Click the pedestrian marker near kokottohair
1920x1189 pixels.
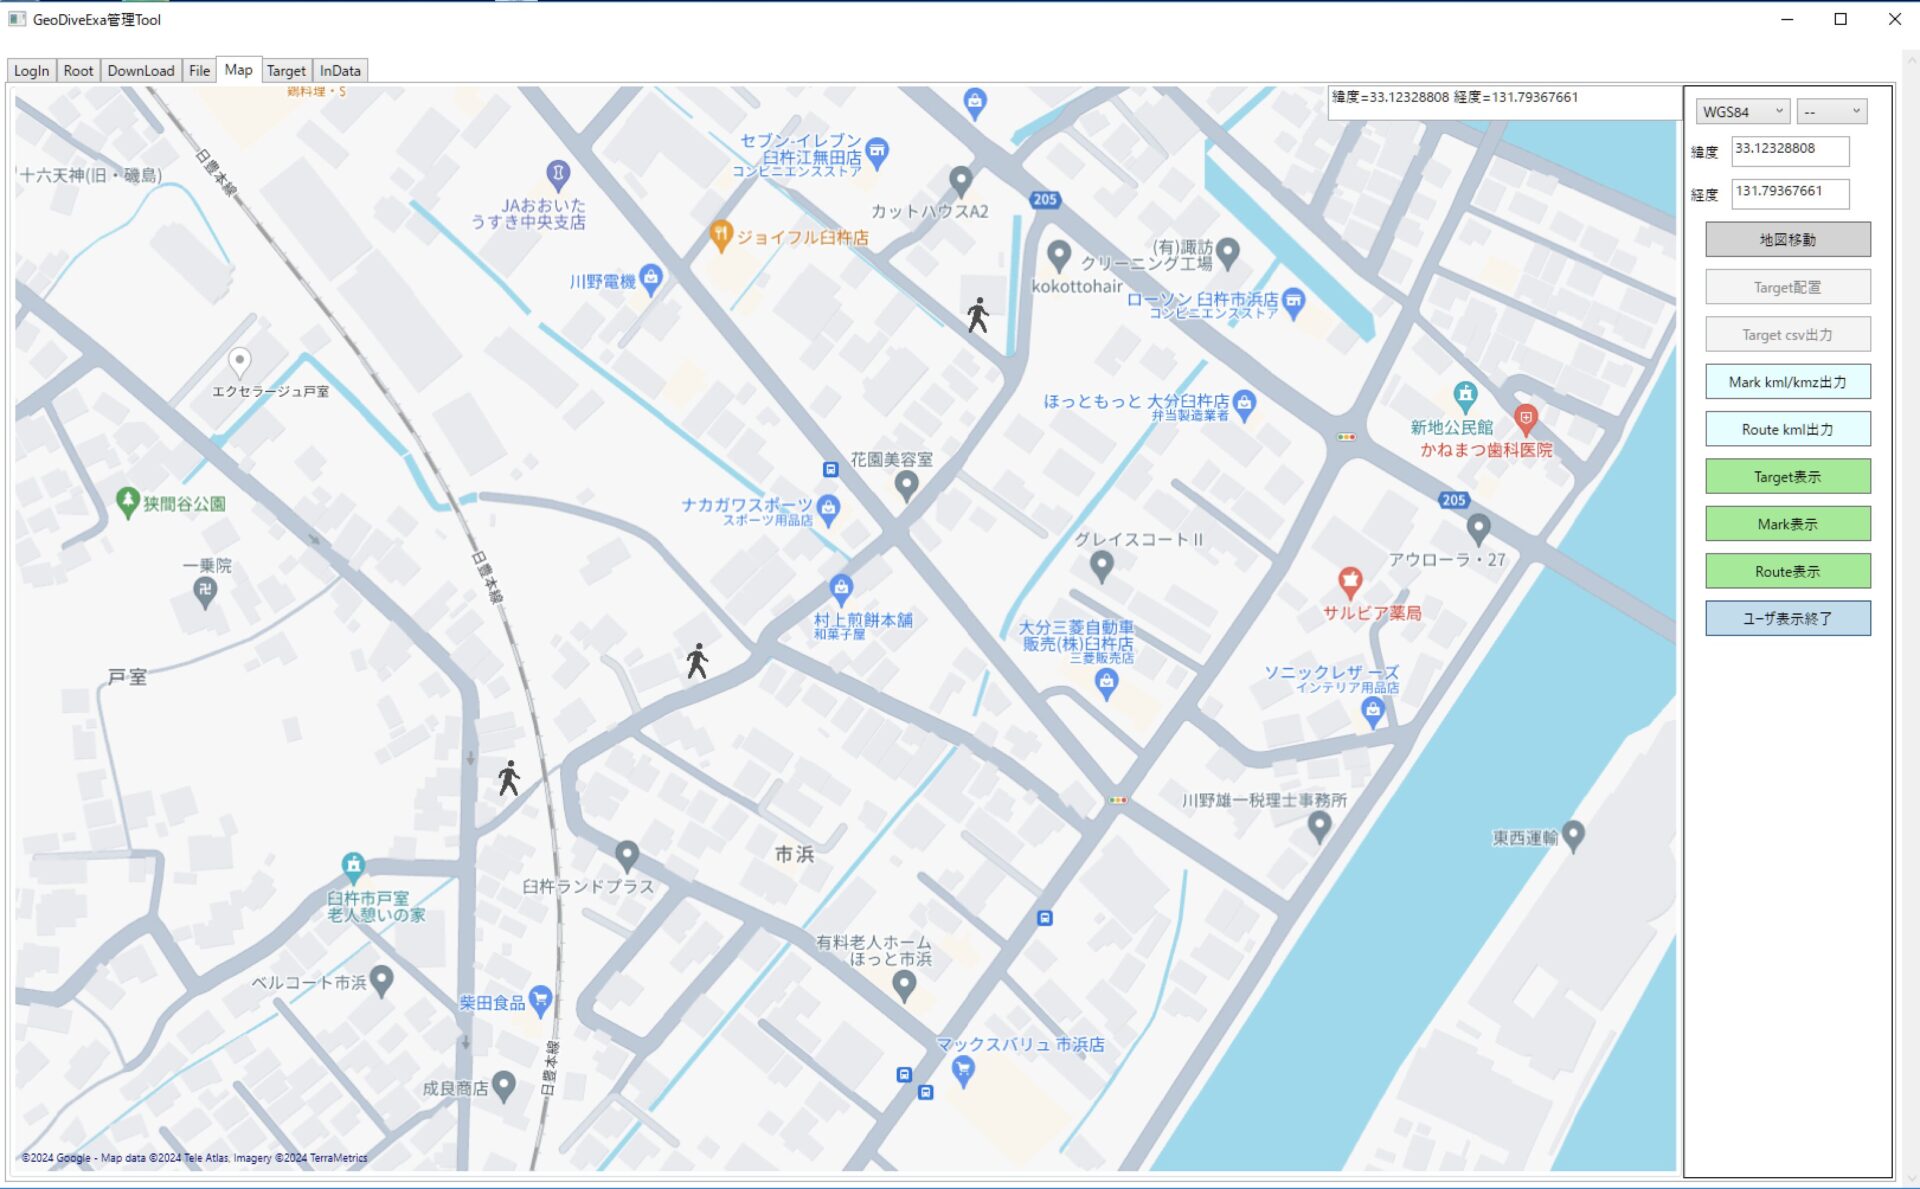pos(978,315)
